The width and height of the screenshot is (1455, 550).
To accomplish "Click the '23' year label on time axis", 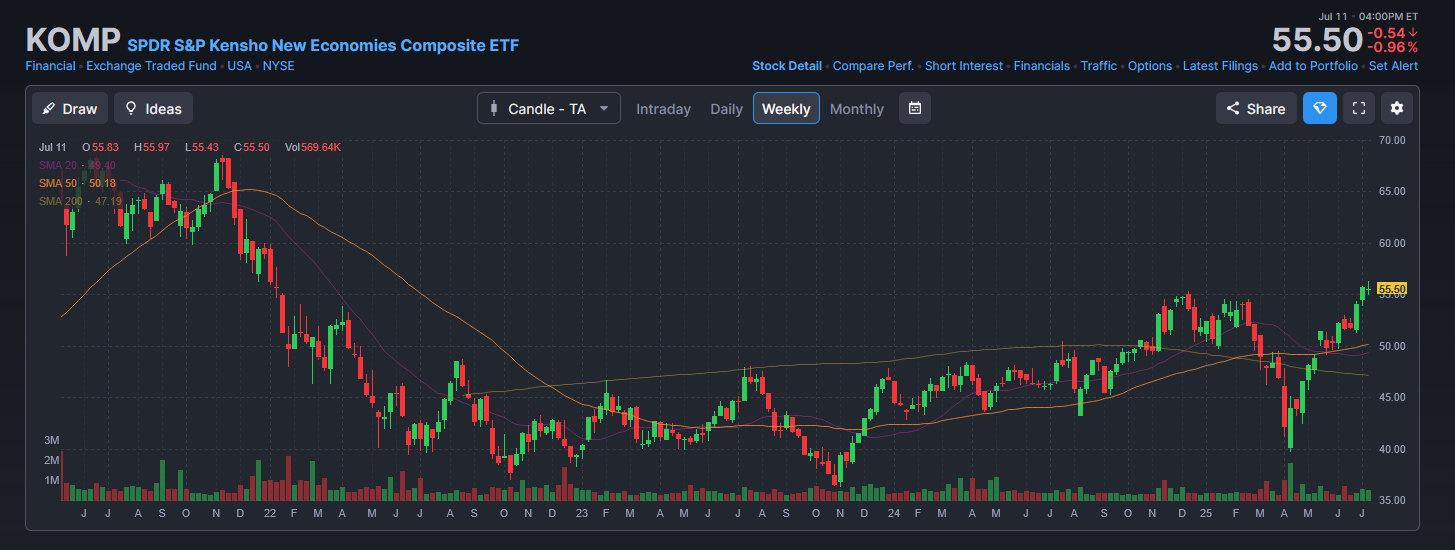I will point(582,513).
